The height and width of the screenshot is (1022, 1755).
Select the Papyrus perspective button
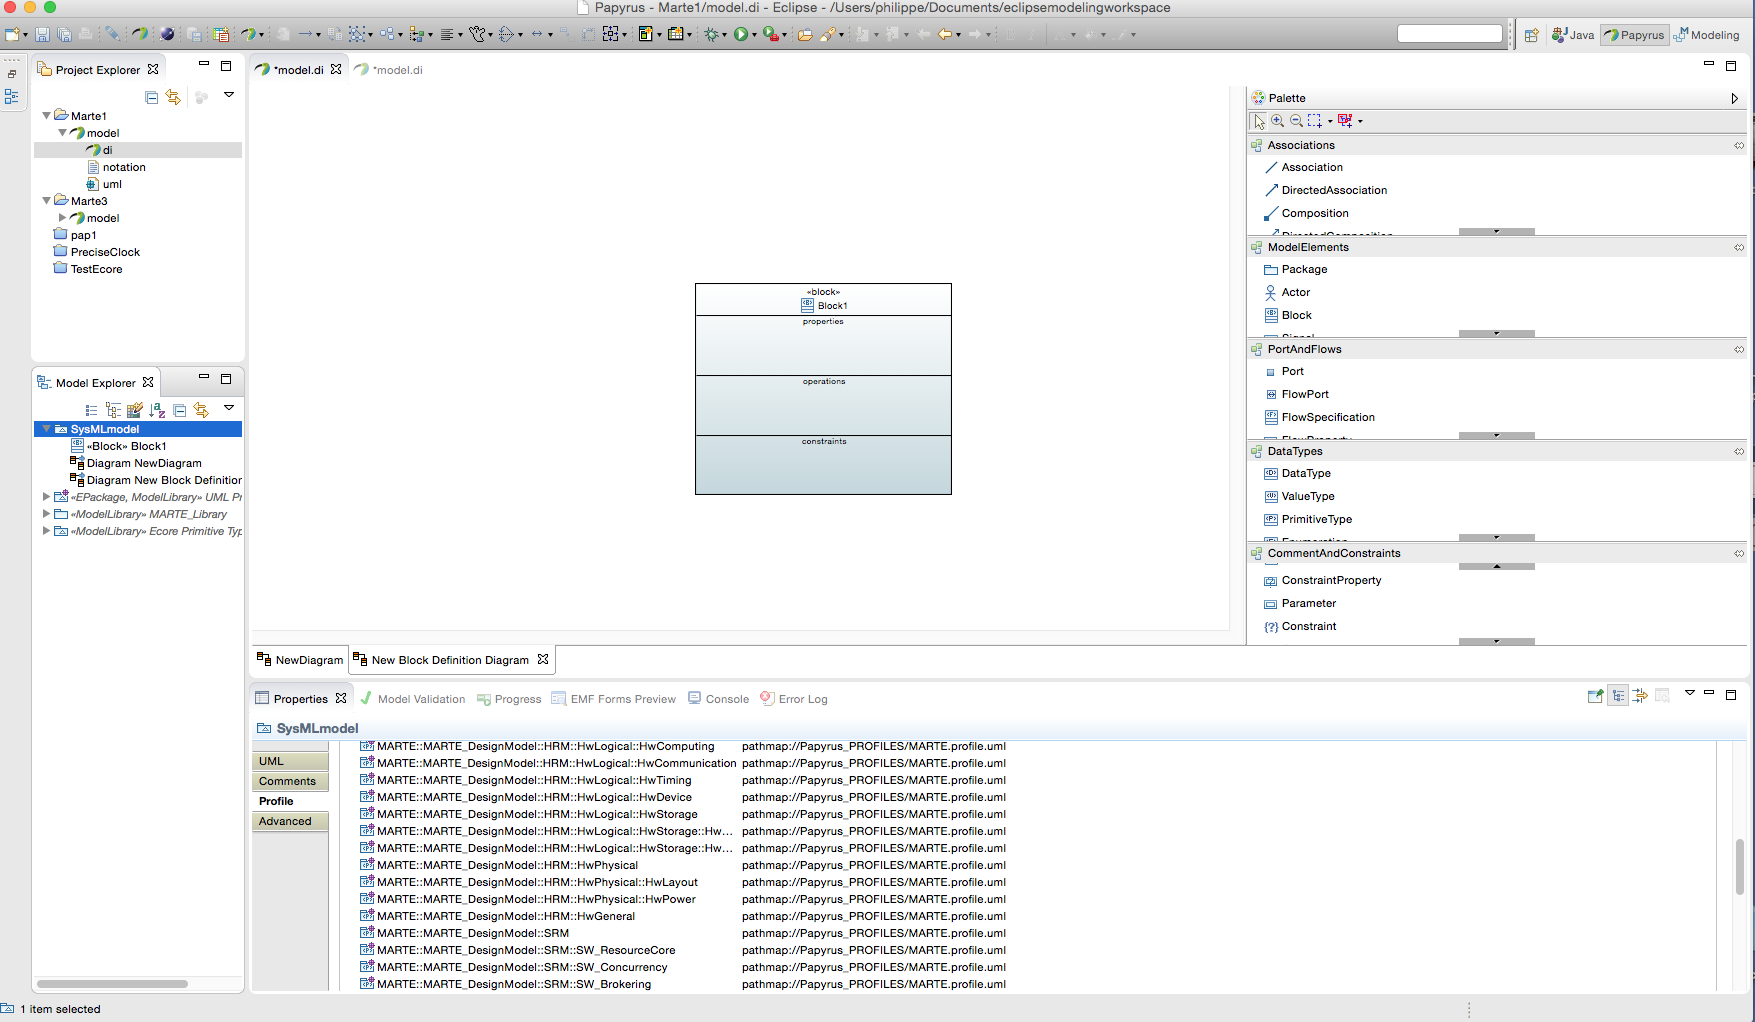point(1634,35)
